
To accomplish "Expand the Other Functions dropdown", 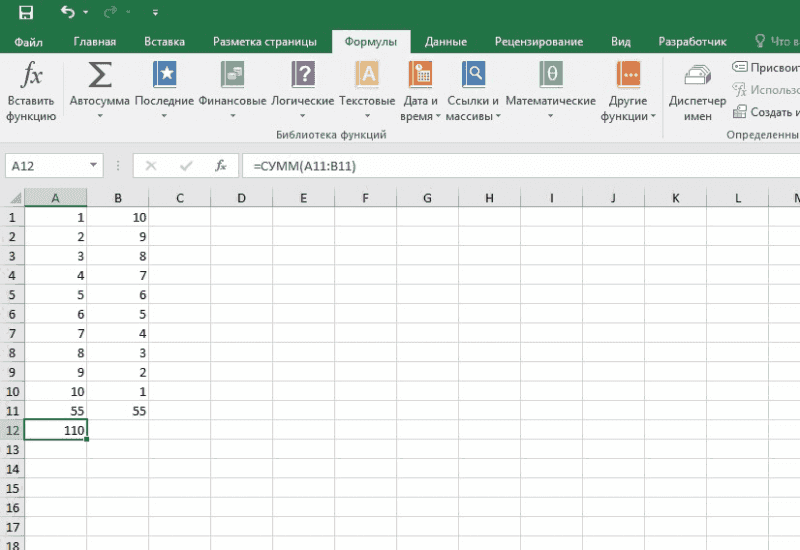I will click(628, 116).
